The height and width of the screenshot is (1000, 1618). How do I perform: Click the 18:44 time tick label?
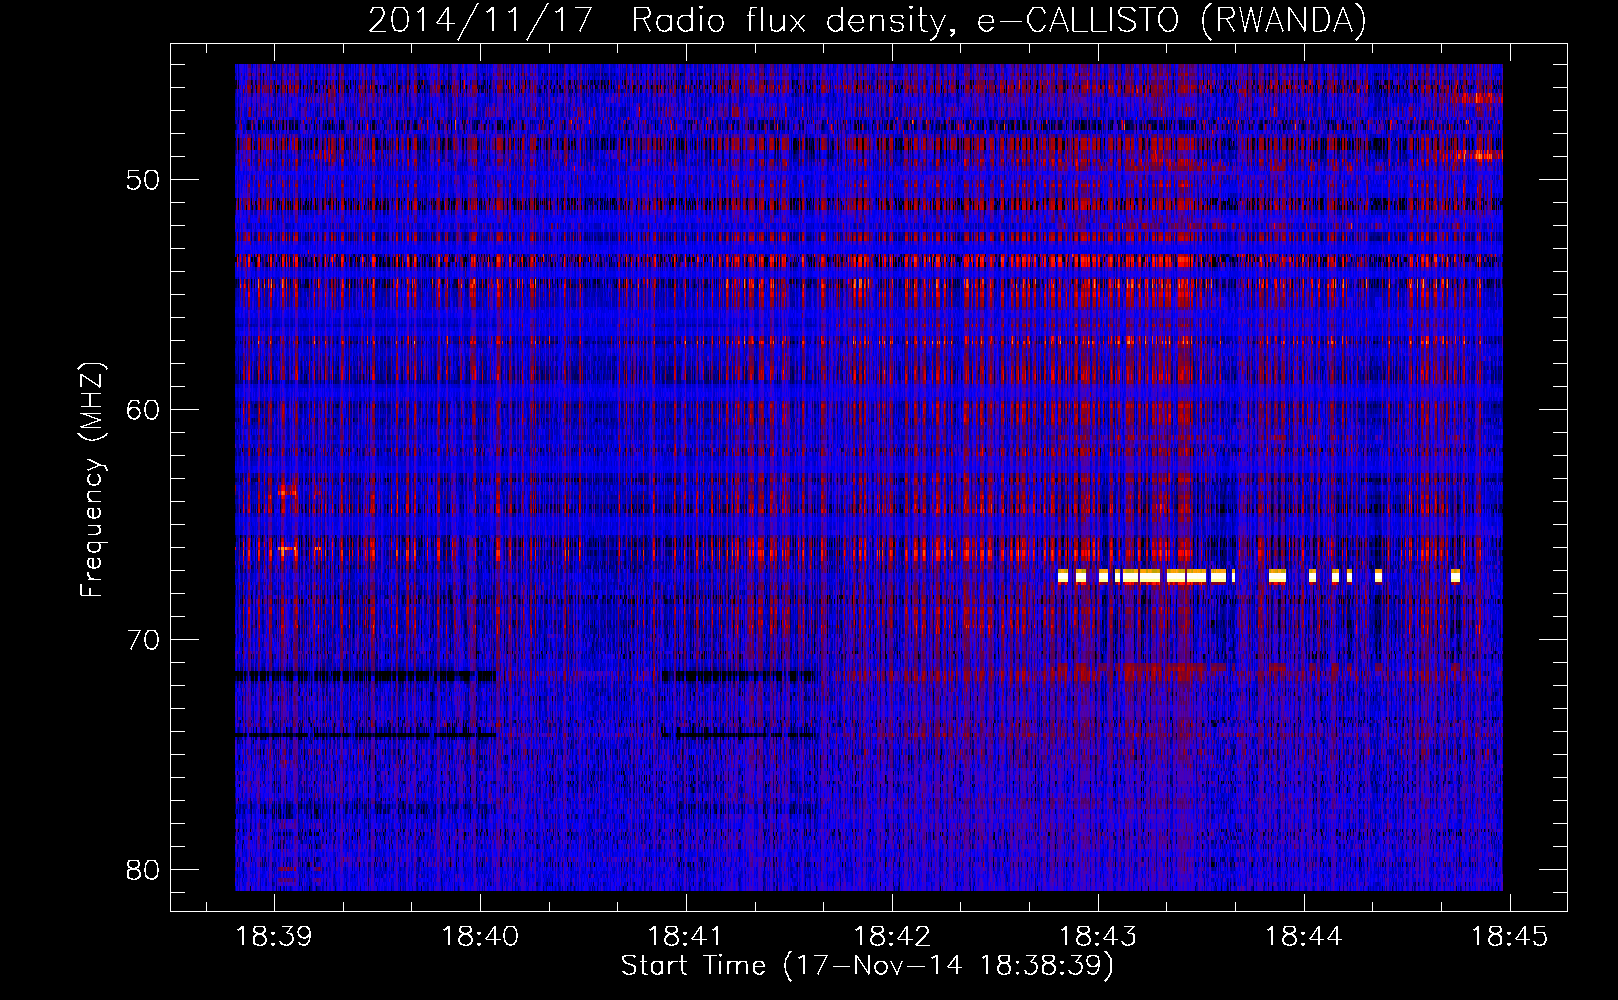coord(1304,937)
